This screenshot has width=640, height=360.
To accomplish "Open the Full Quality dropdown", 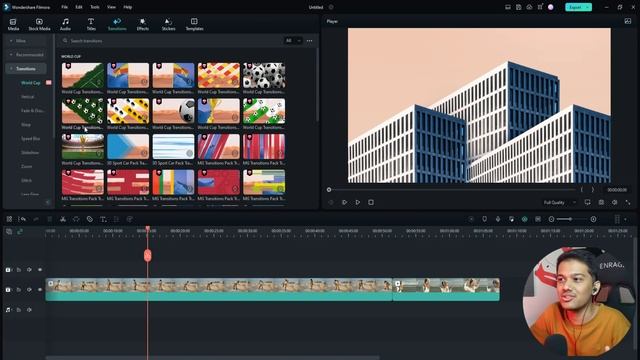I will tap(559, 202).
